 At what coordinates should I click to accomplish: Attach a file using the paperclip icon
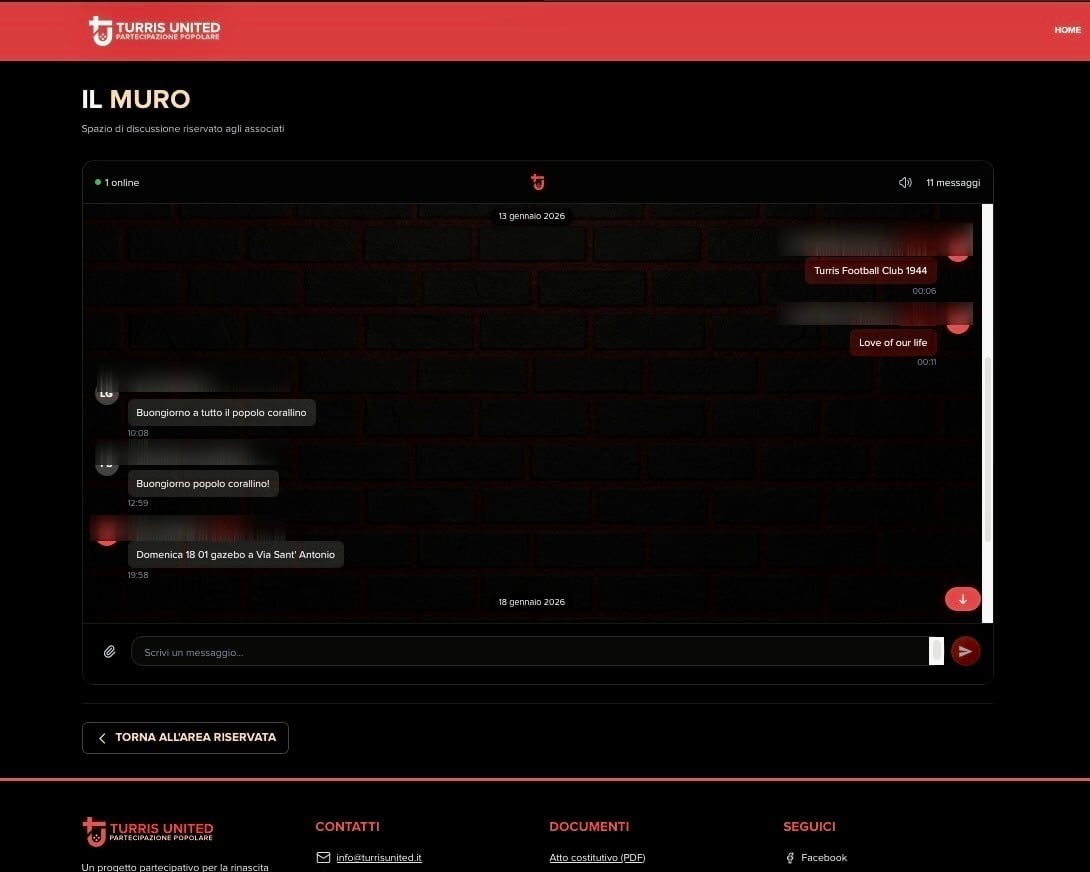(x=109, y=651)
